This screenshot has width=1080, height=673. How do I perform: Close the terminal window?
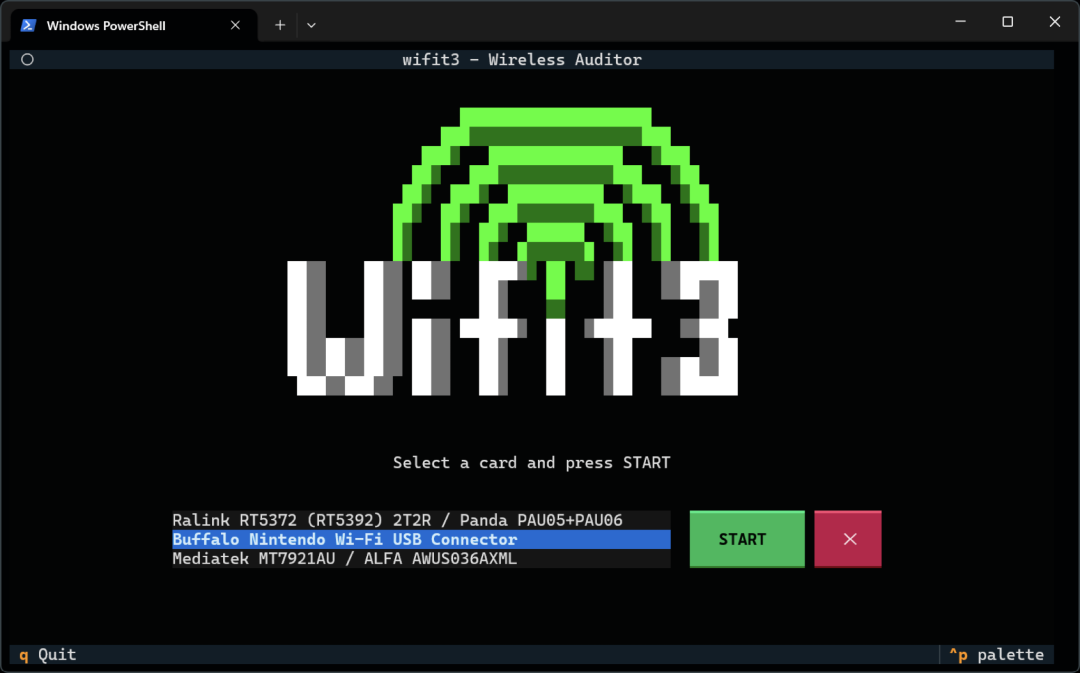point(1055,22)
